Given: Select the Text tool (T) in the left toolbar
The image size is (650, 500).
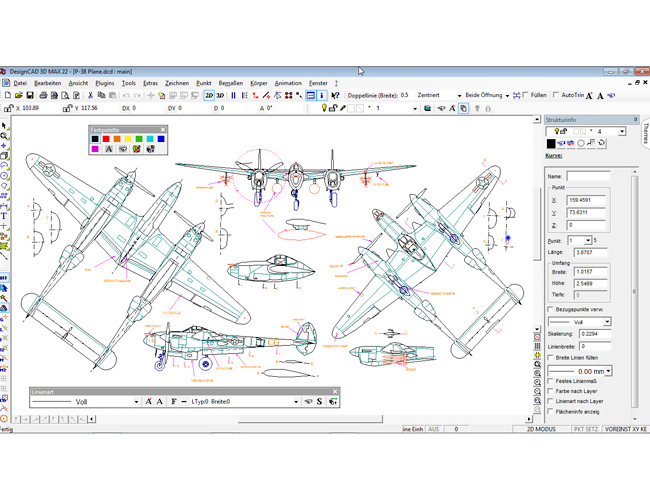Looking at the screenshot, I should (4, 216).
